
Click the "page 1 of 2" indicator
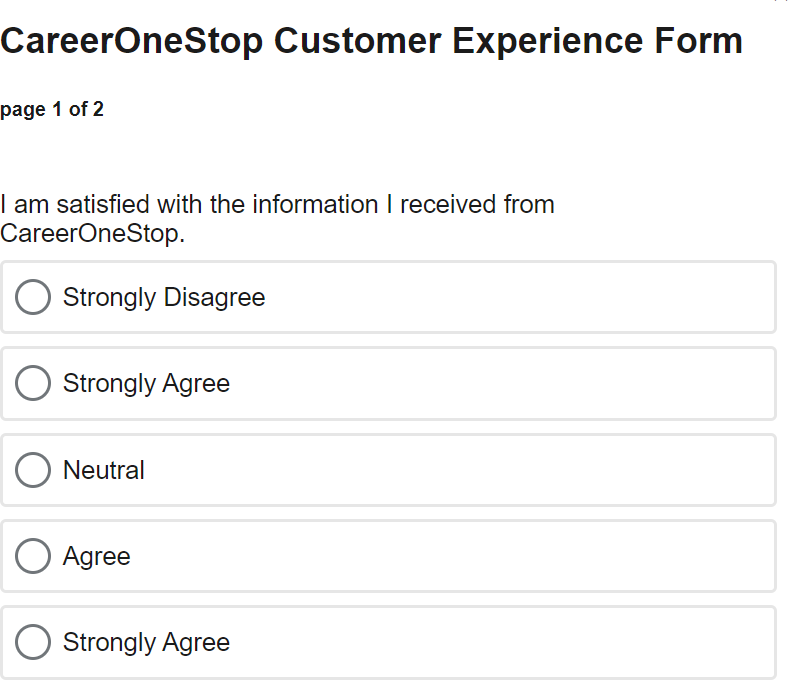pyautogui.click(x=52, y=109)
